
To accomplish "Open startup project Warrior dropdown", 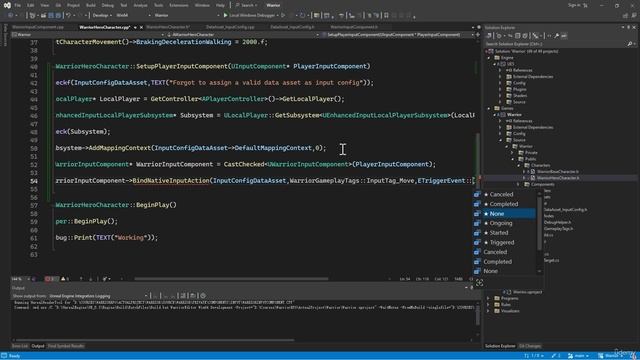I will [x=186, y=16].
